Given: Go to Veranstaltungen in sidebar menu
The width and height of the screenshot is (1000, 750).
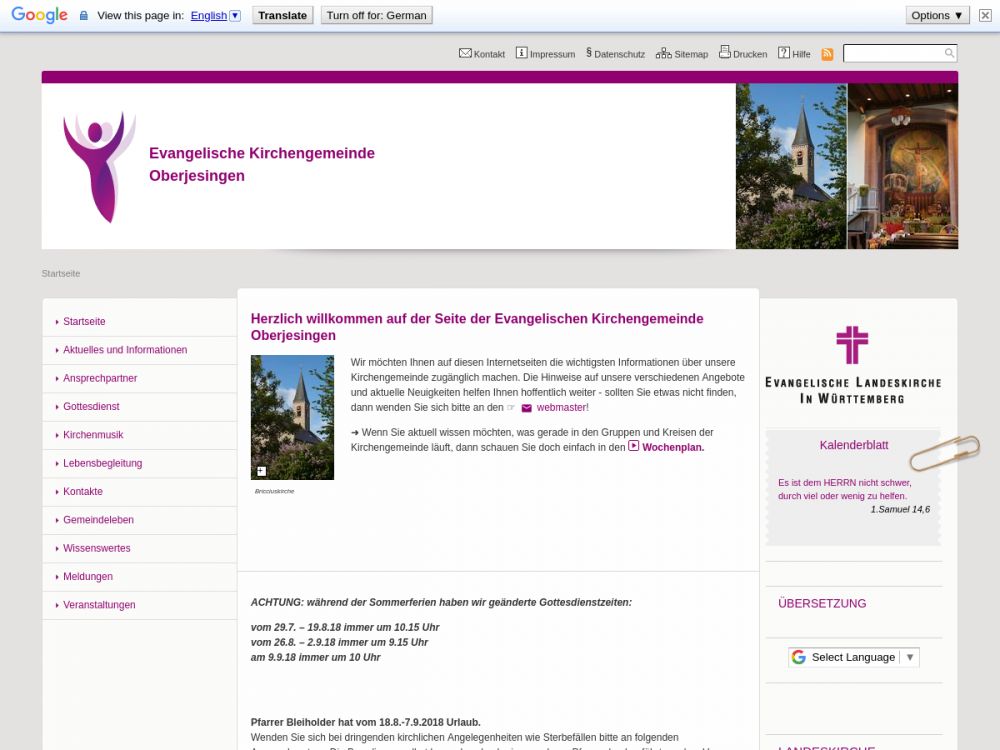Looking at the screenshot, I should (99, 605).
